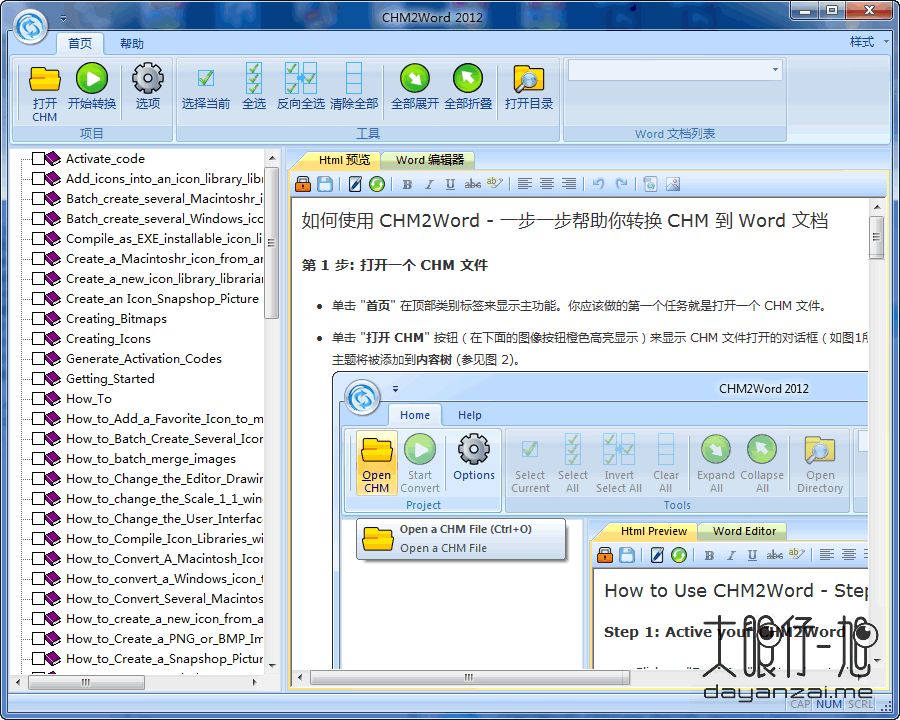Screen dimensions: 900x720
Task: Click the topic tree's scroll-right arrow
Action: tap(255, 682)
